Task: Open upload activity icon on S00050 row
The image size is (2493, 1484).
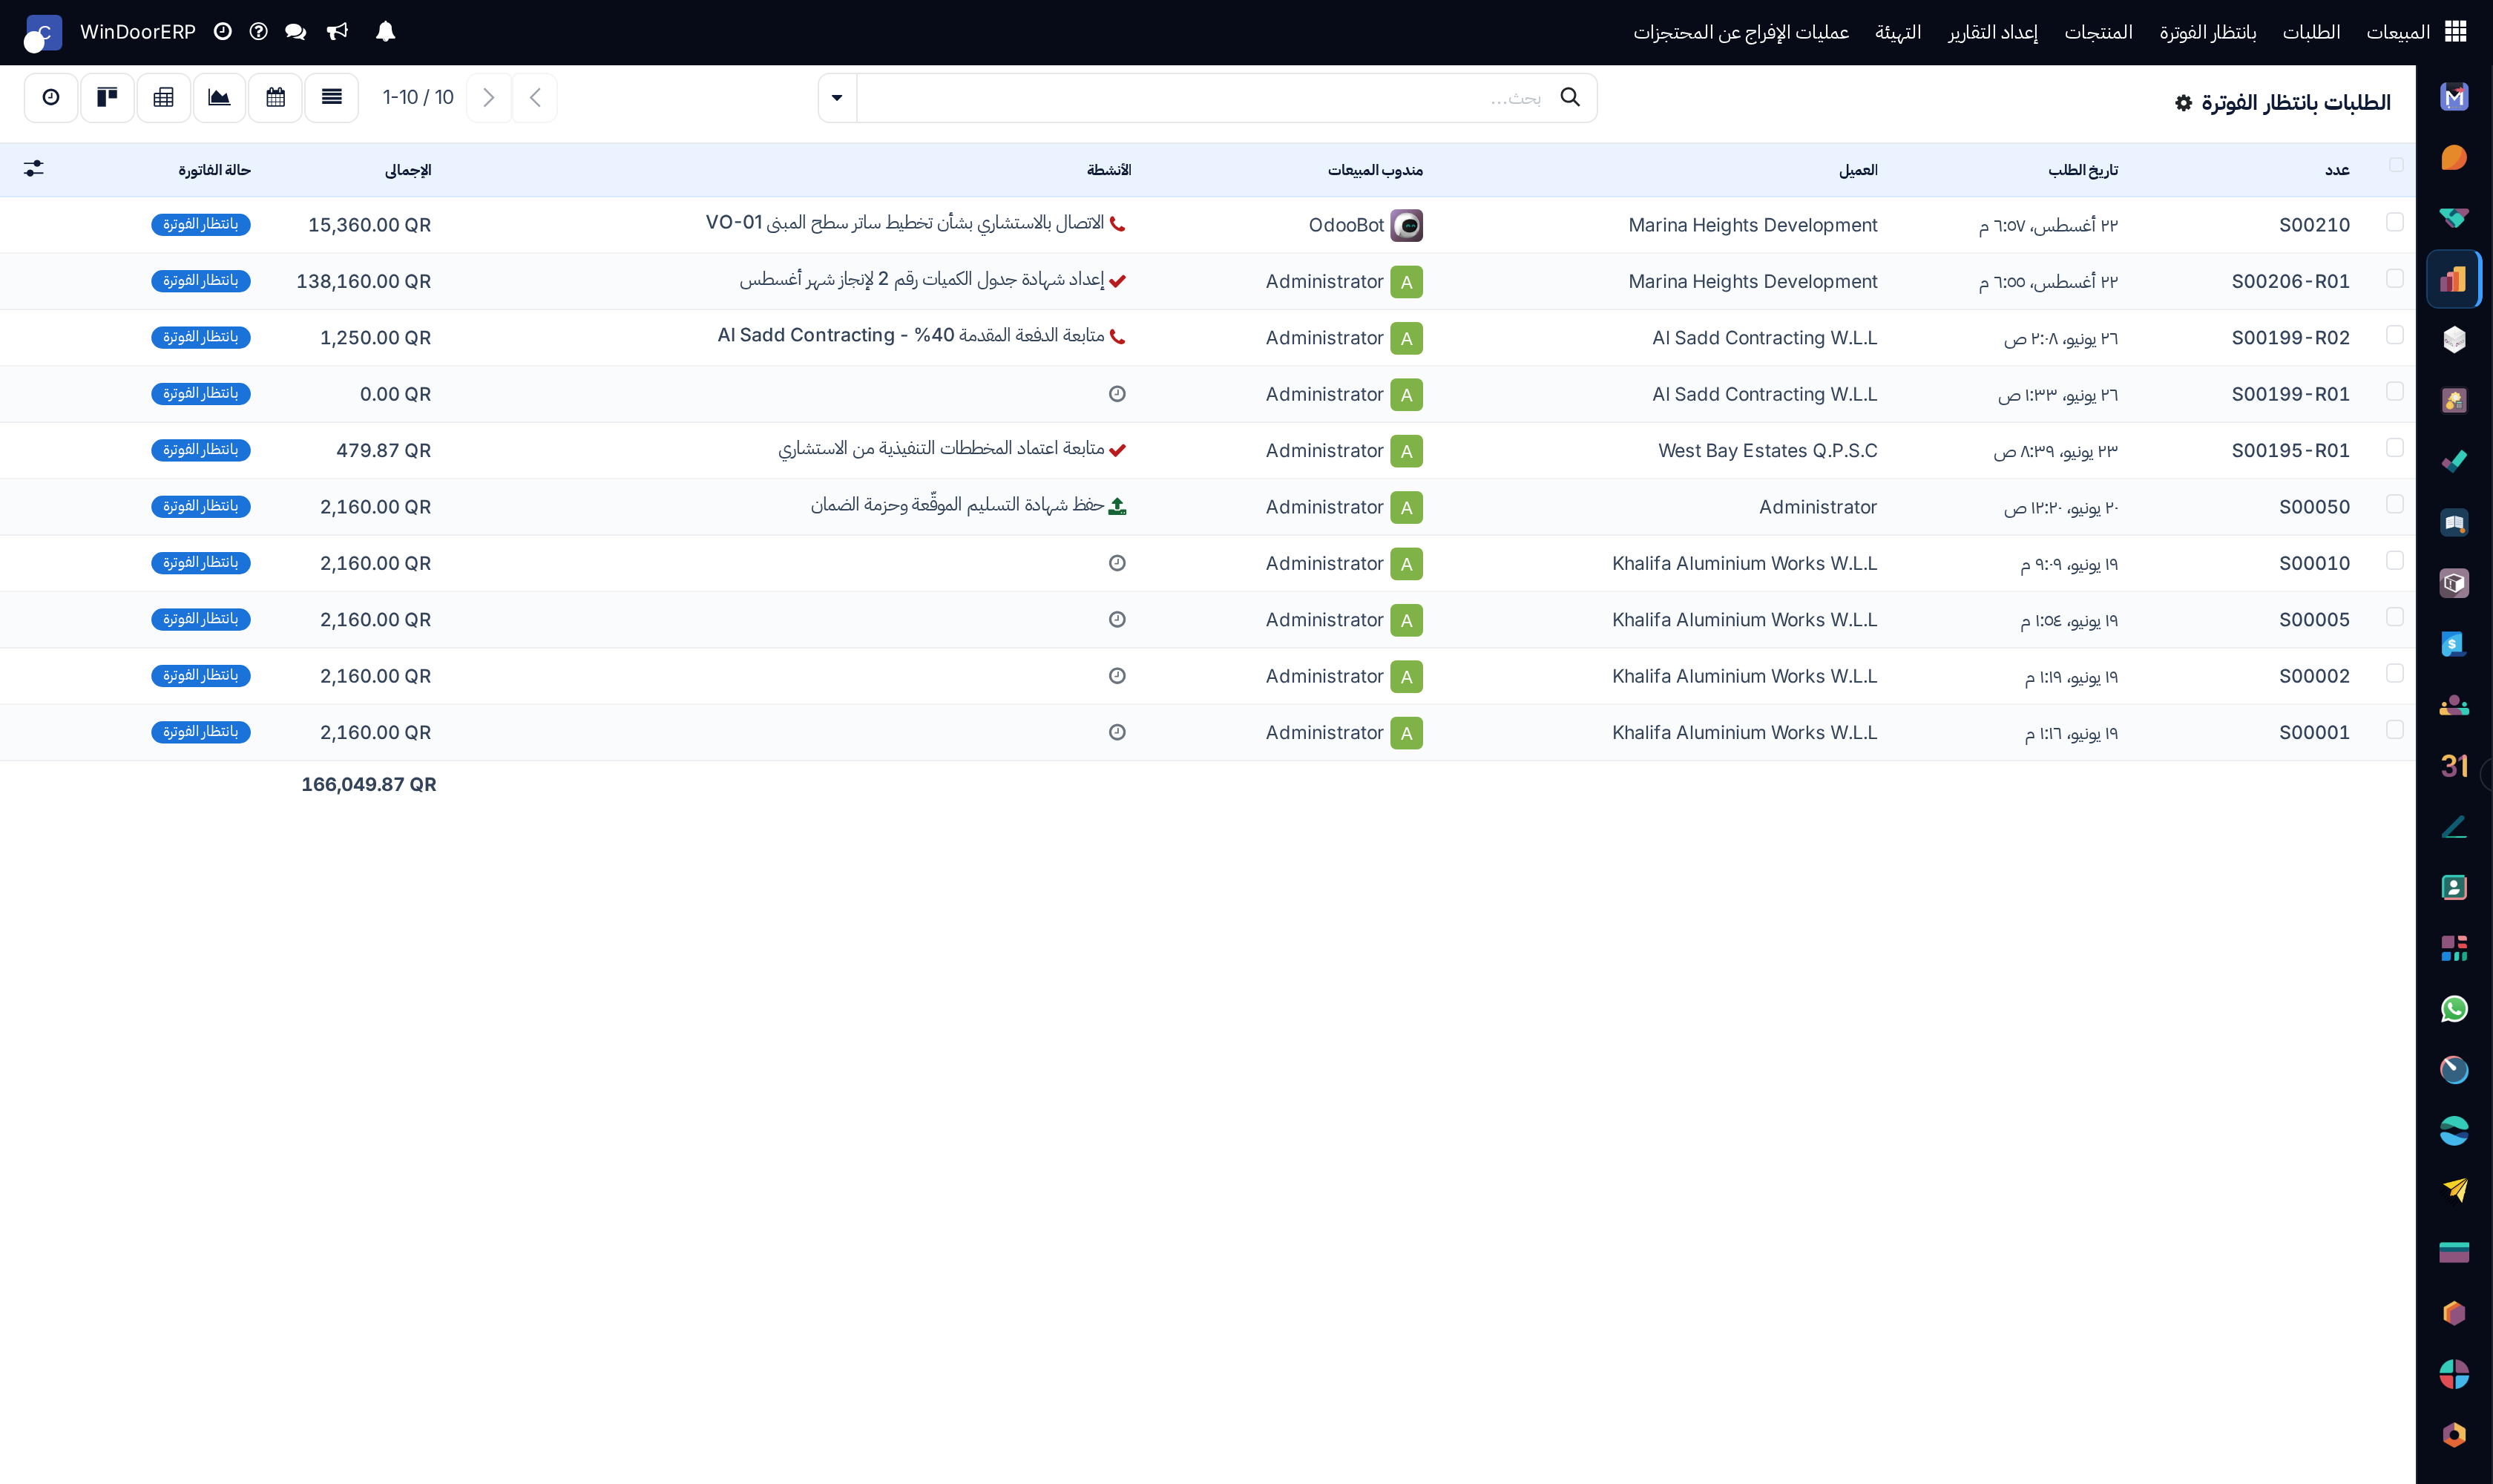Action: (x=1118, y=507)
